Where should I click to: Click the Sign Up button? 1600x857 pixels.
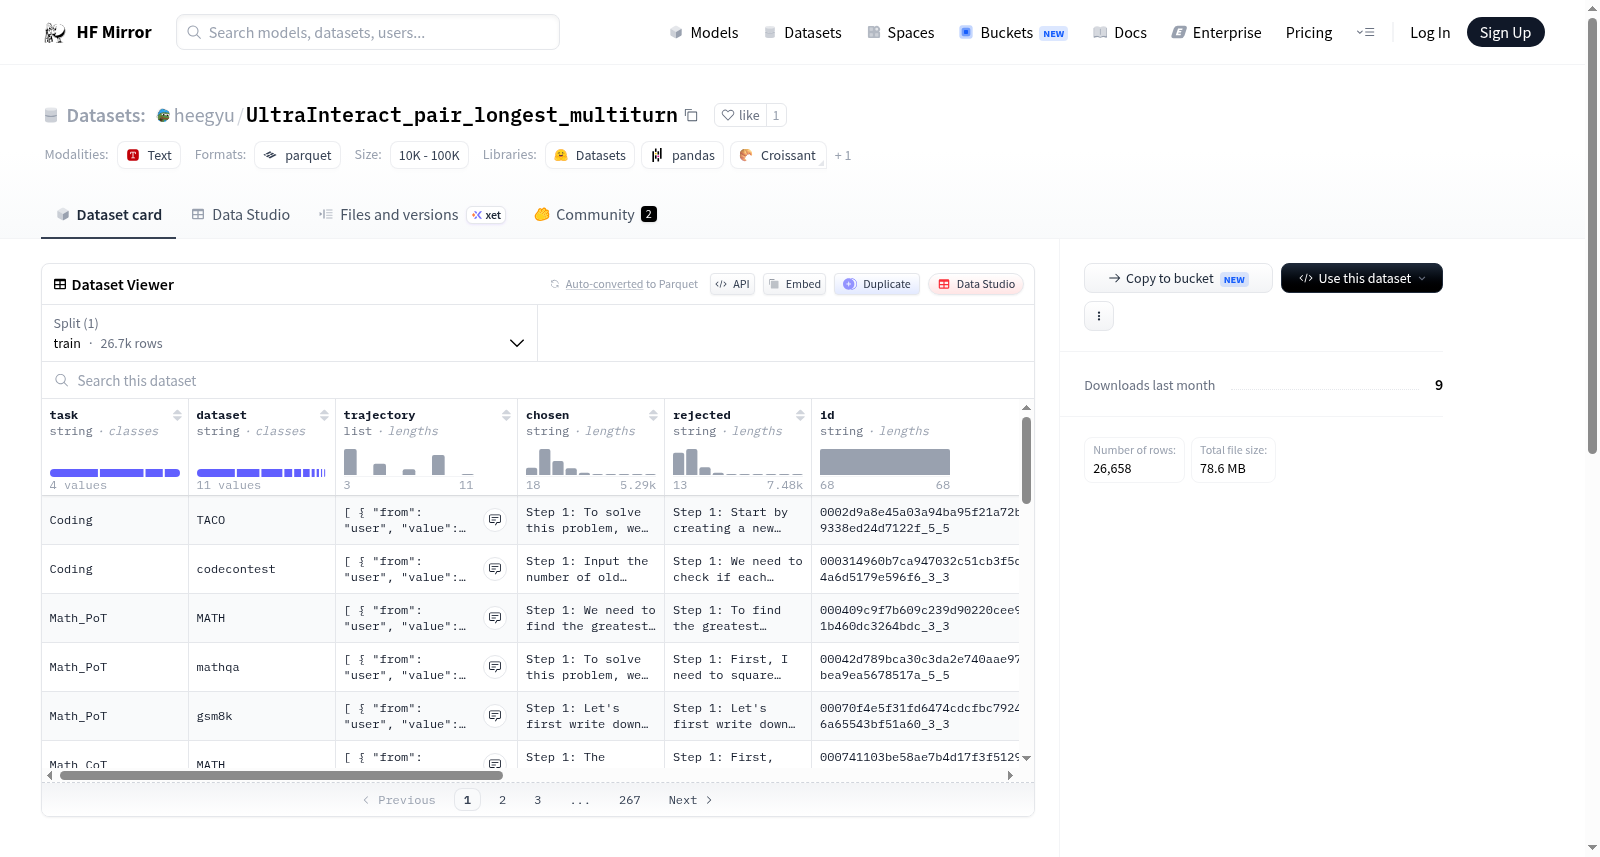point(1505,32)
